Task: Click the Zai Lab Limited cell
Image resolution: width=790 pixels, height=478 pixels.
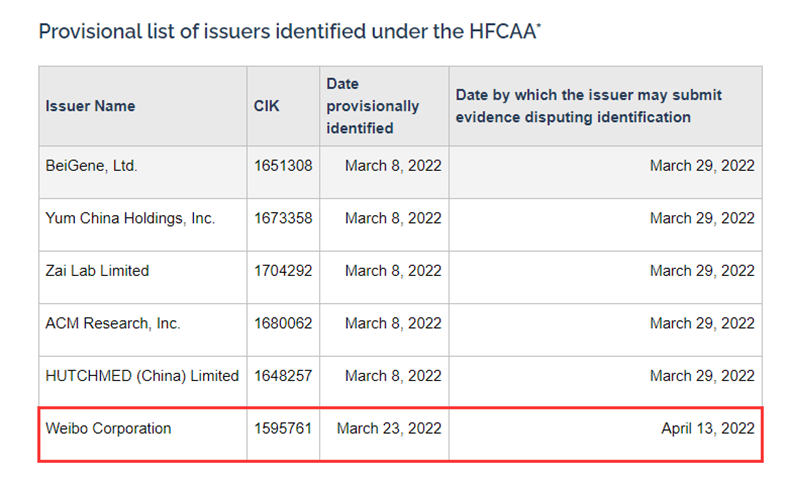Action: coord(97,270)
